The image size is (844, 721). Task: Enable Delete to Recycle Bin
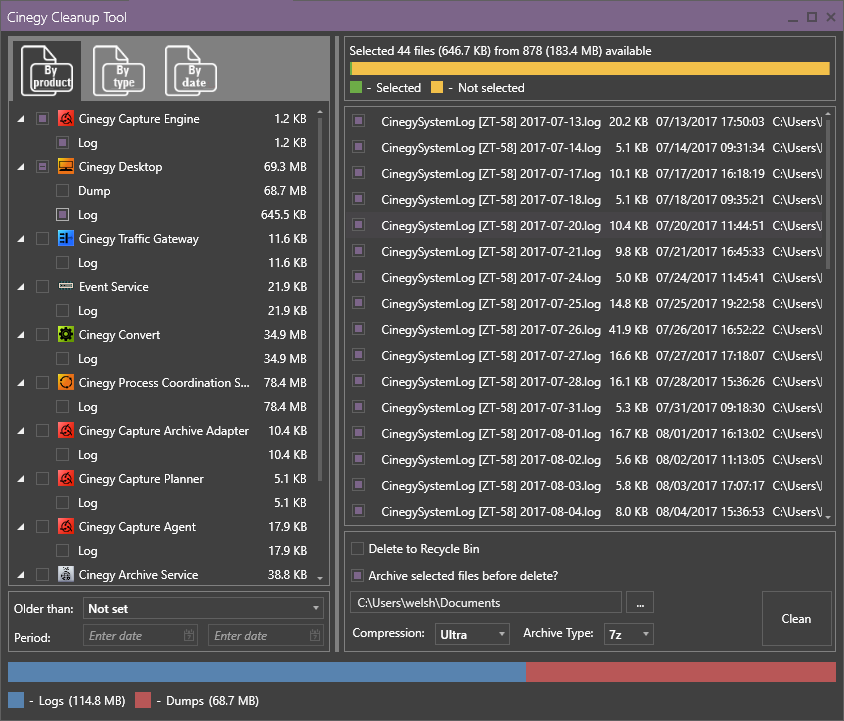[x=357, y=549]
